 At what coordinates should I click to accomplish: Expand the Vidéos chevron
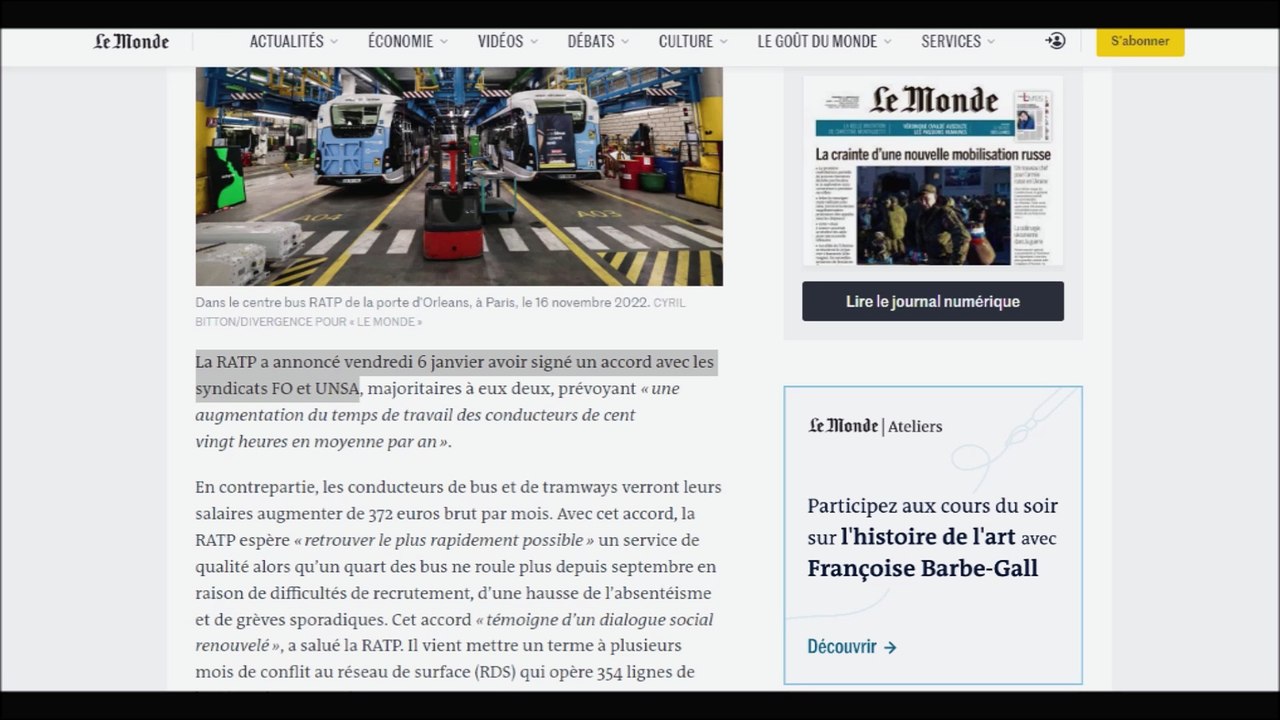pyautogui.click(x=534, y=42)
